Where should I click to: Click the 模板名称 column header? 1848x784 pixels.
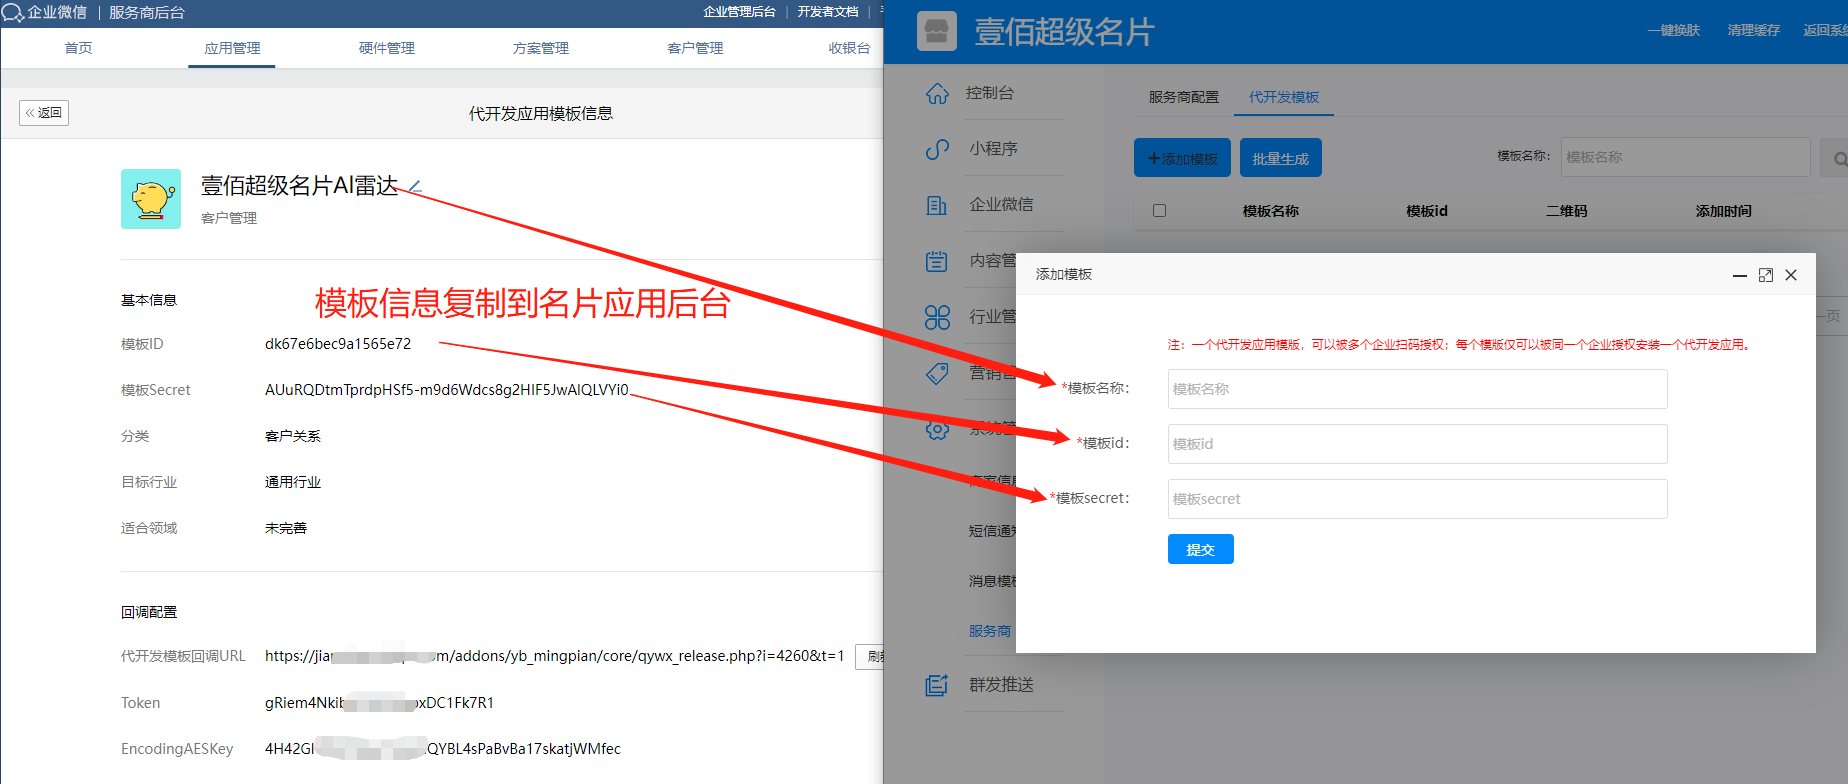(1271, 211)
